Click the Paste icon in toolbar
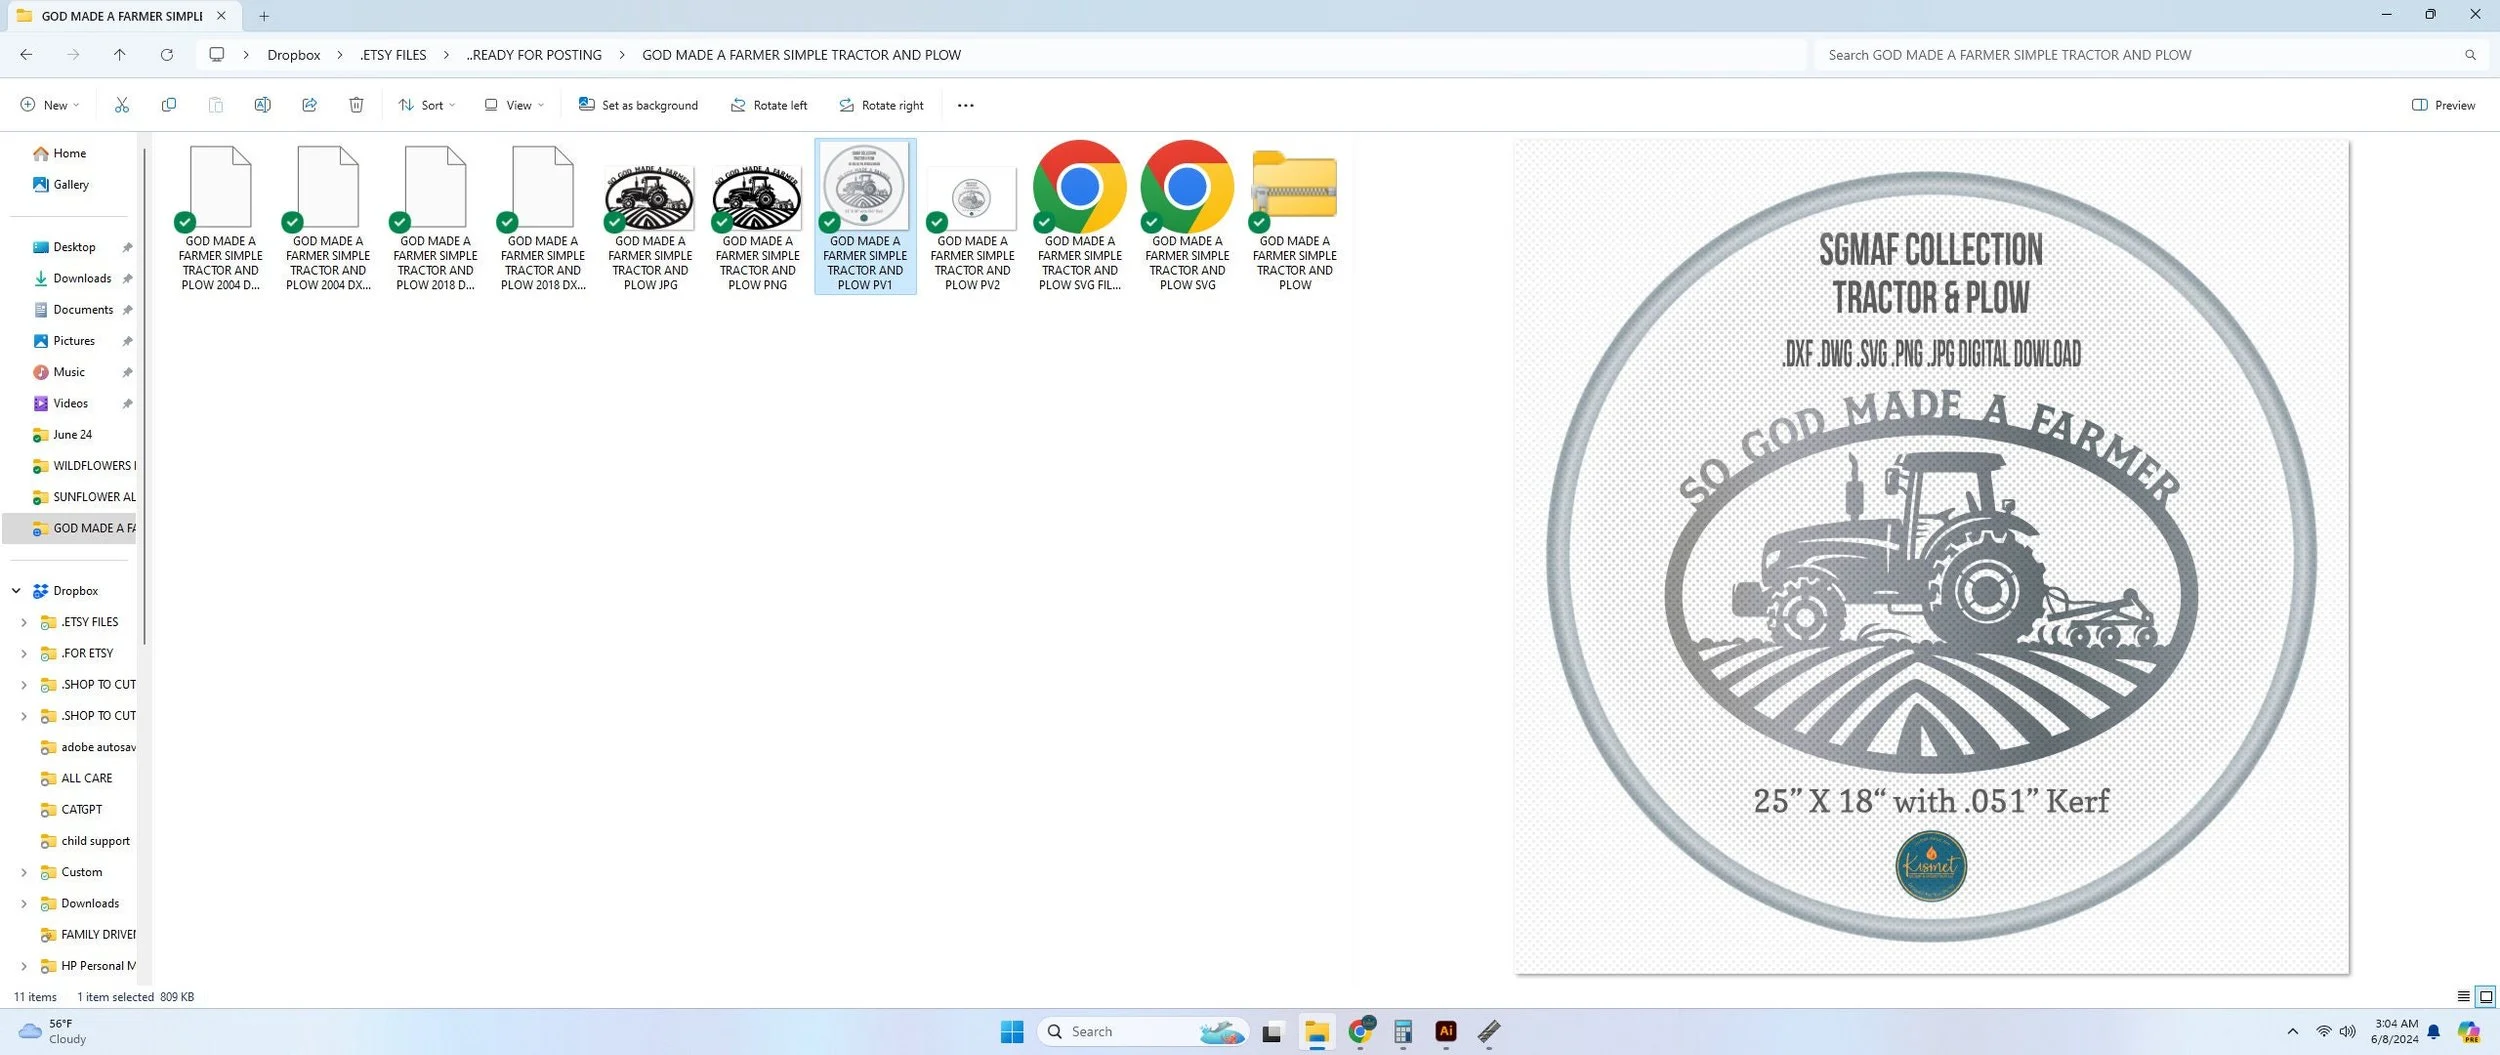The image size is (2500, 1055). [216, 105]
